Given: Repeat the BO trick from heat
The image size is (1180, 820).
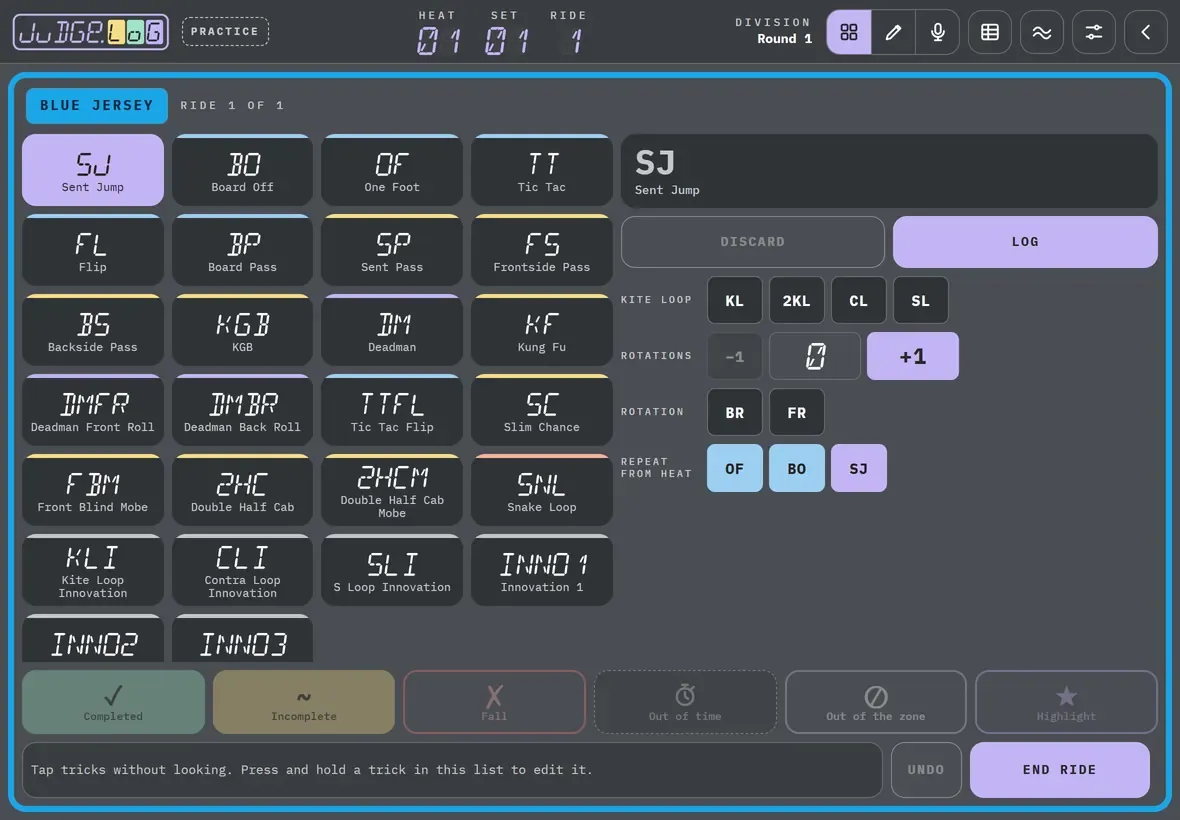Looking at the screenshot, I should (796, 468).
